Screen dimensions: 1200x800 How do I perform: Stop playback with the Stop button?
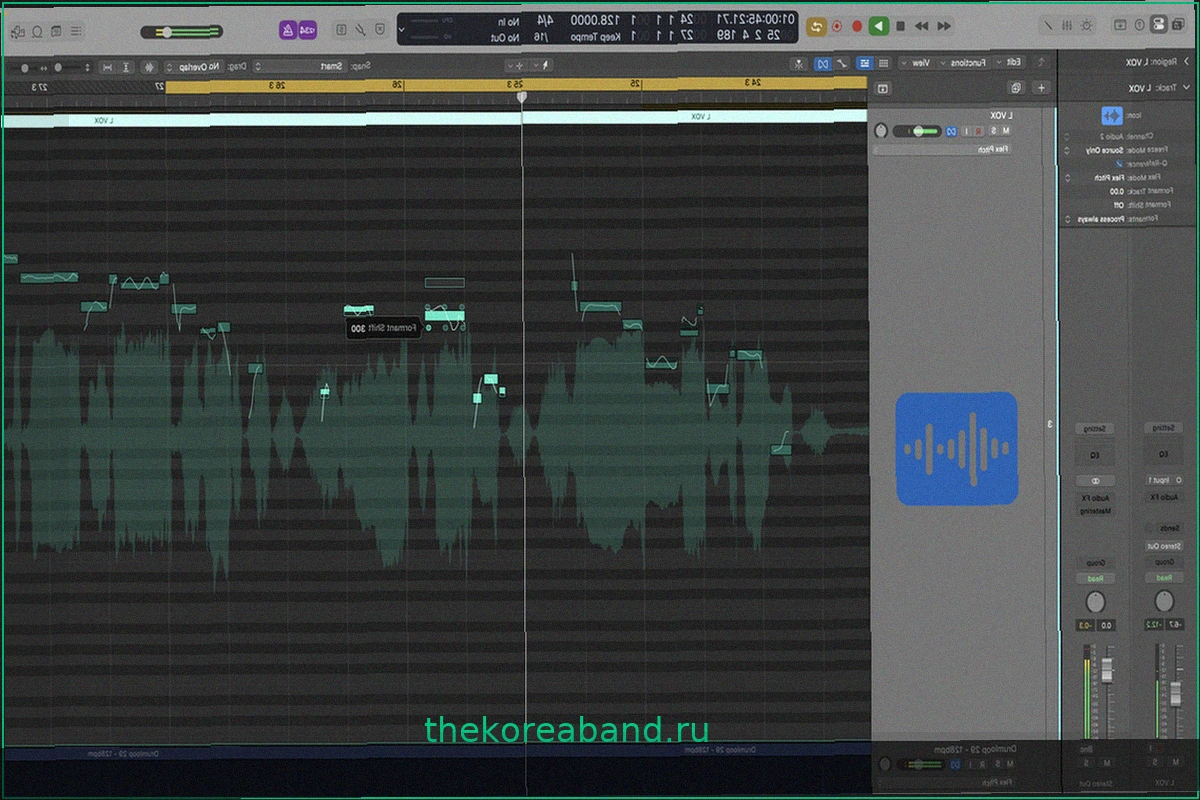click(x=900, y=26)
